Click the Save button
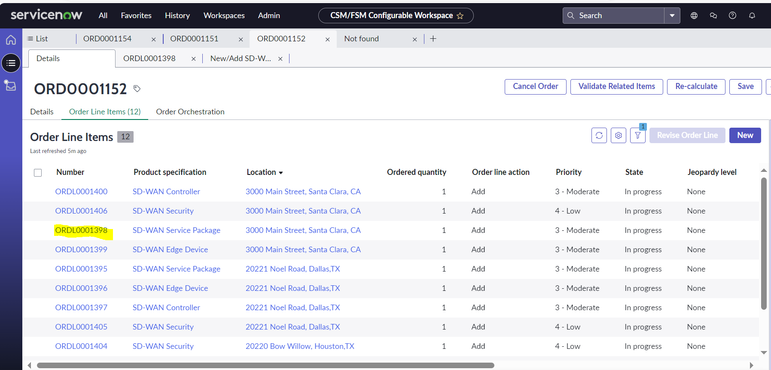 pyautogui.click(x=745, y=87)
